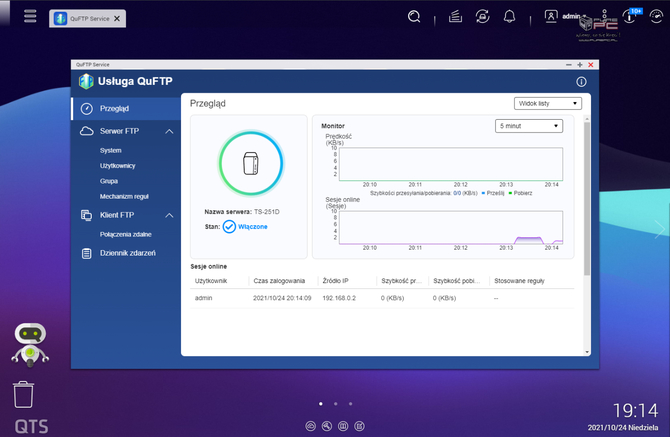Click the fourth icon in bottom desktop row
Image resolution: width=670 pixels, height=437 pixels.
click(x=359, y=426)
